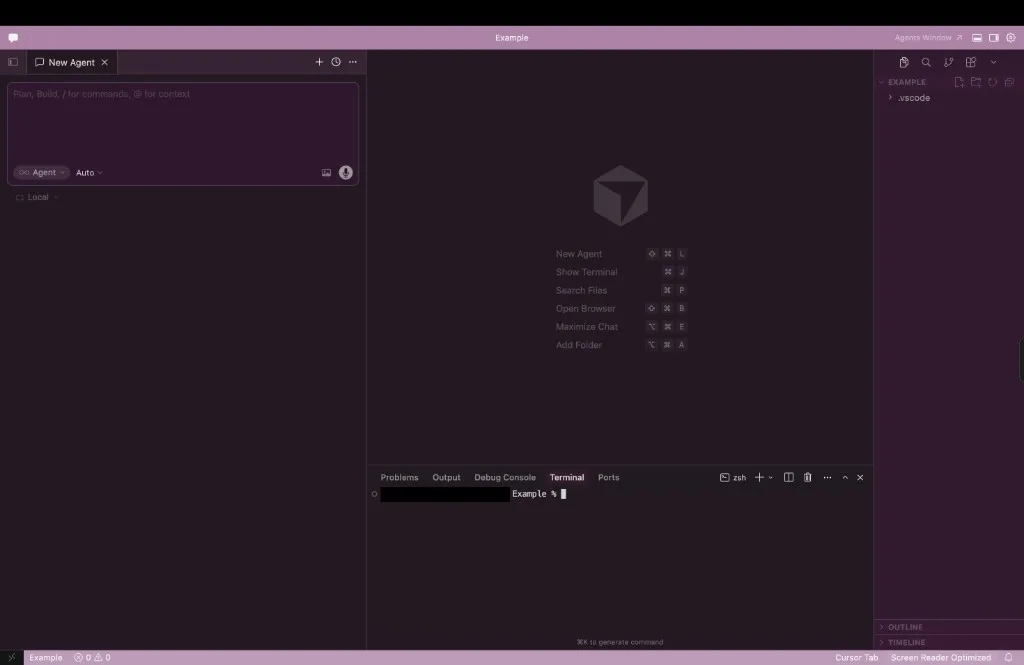The height and width of the screenshot is (665, 1024).
Task: Close the New Agent tab
Action: coord(104,62)
